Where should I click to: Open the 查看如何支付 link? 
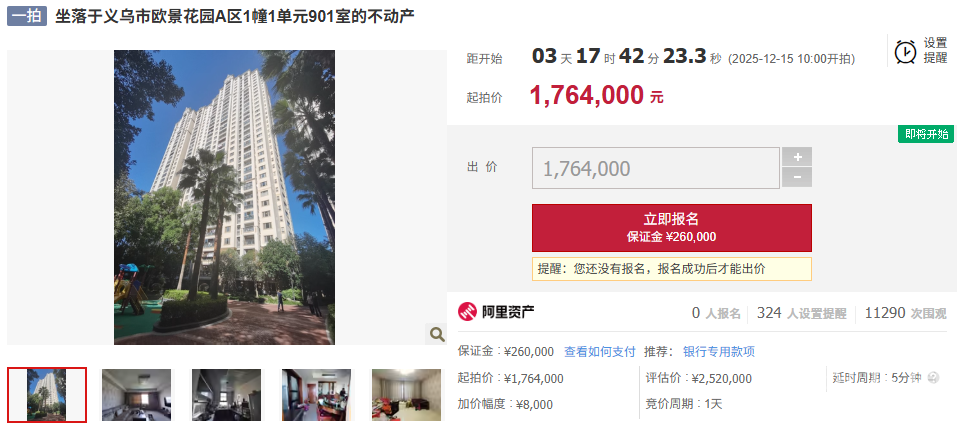click(x=599, y=352)
